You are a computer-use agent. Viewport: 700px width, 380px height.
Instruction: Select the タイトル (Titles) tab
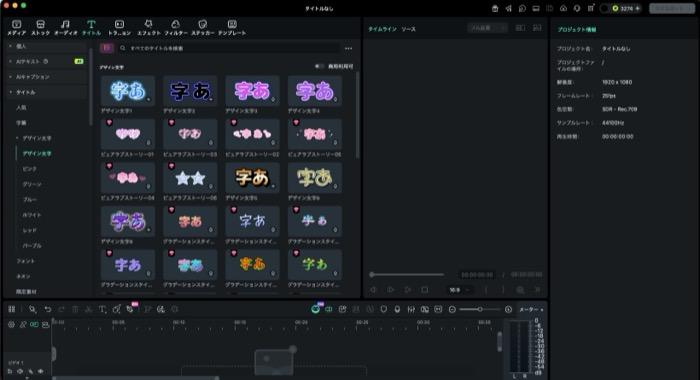tap(92, 28)
